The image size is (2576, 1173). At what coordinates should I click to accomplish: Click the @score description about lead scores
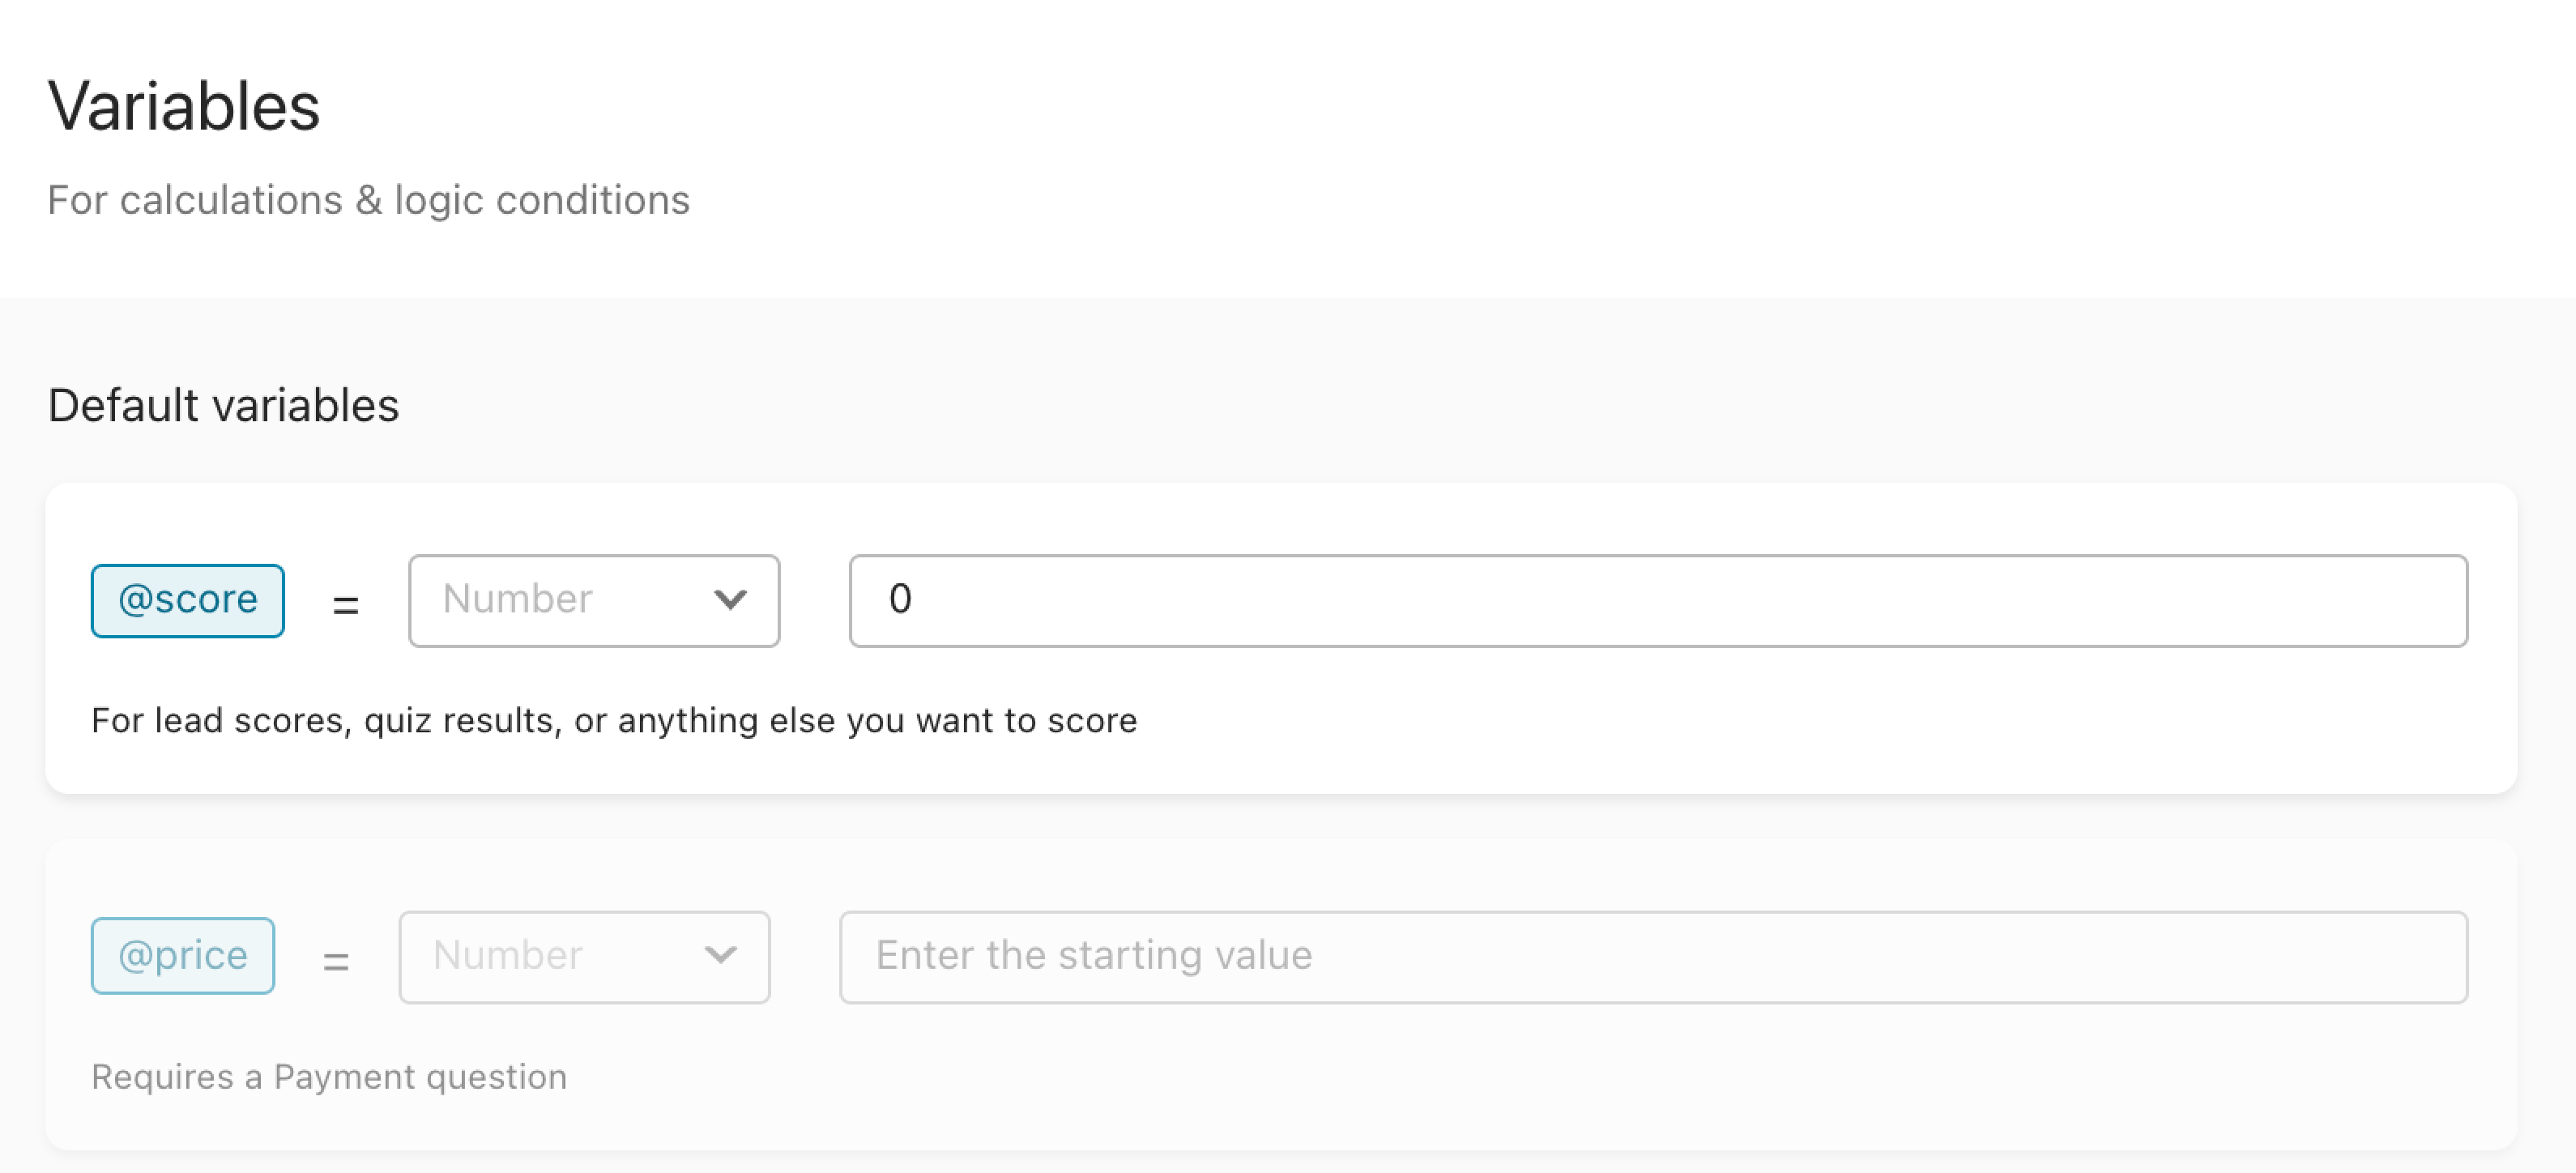(614, 720)
